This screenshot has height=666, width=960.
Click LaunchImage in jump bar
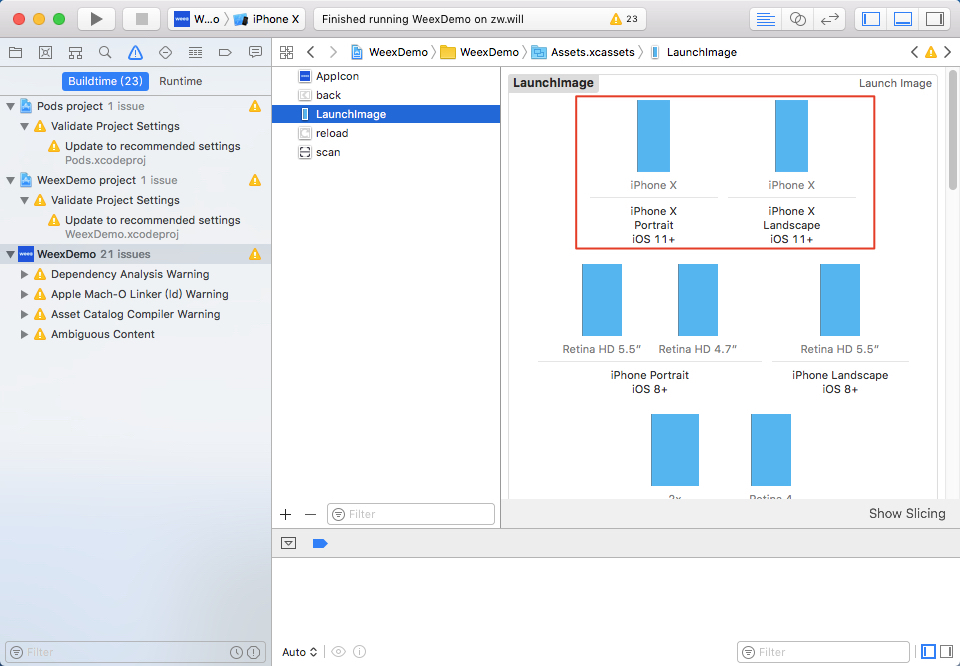coord(694,53)
